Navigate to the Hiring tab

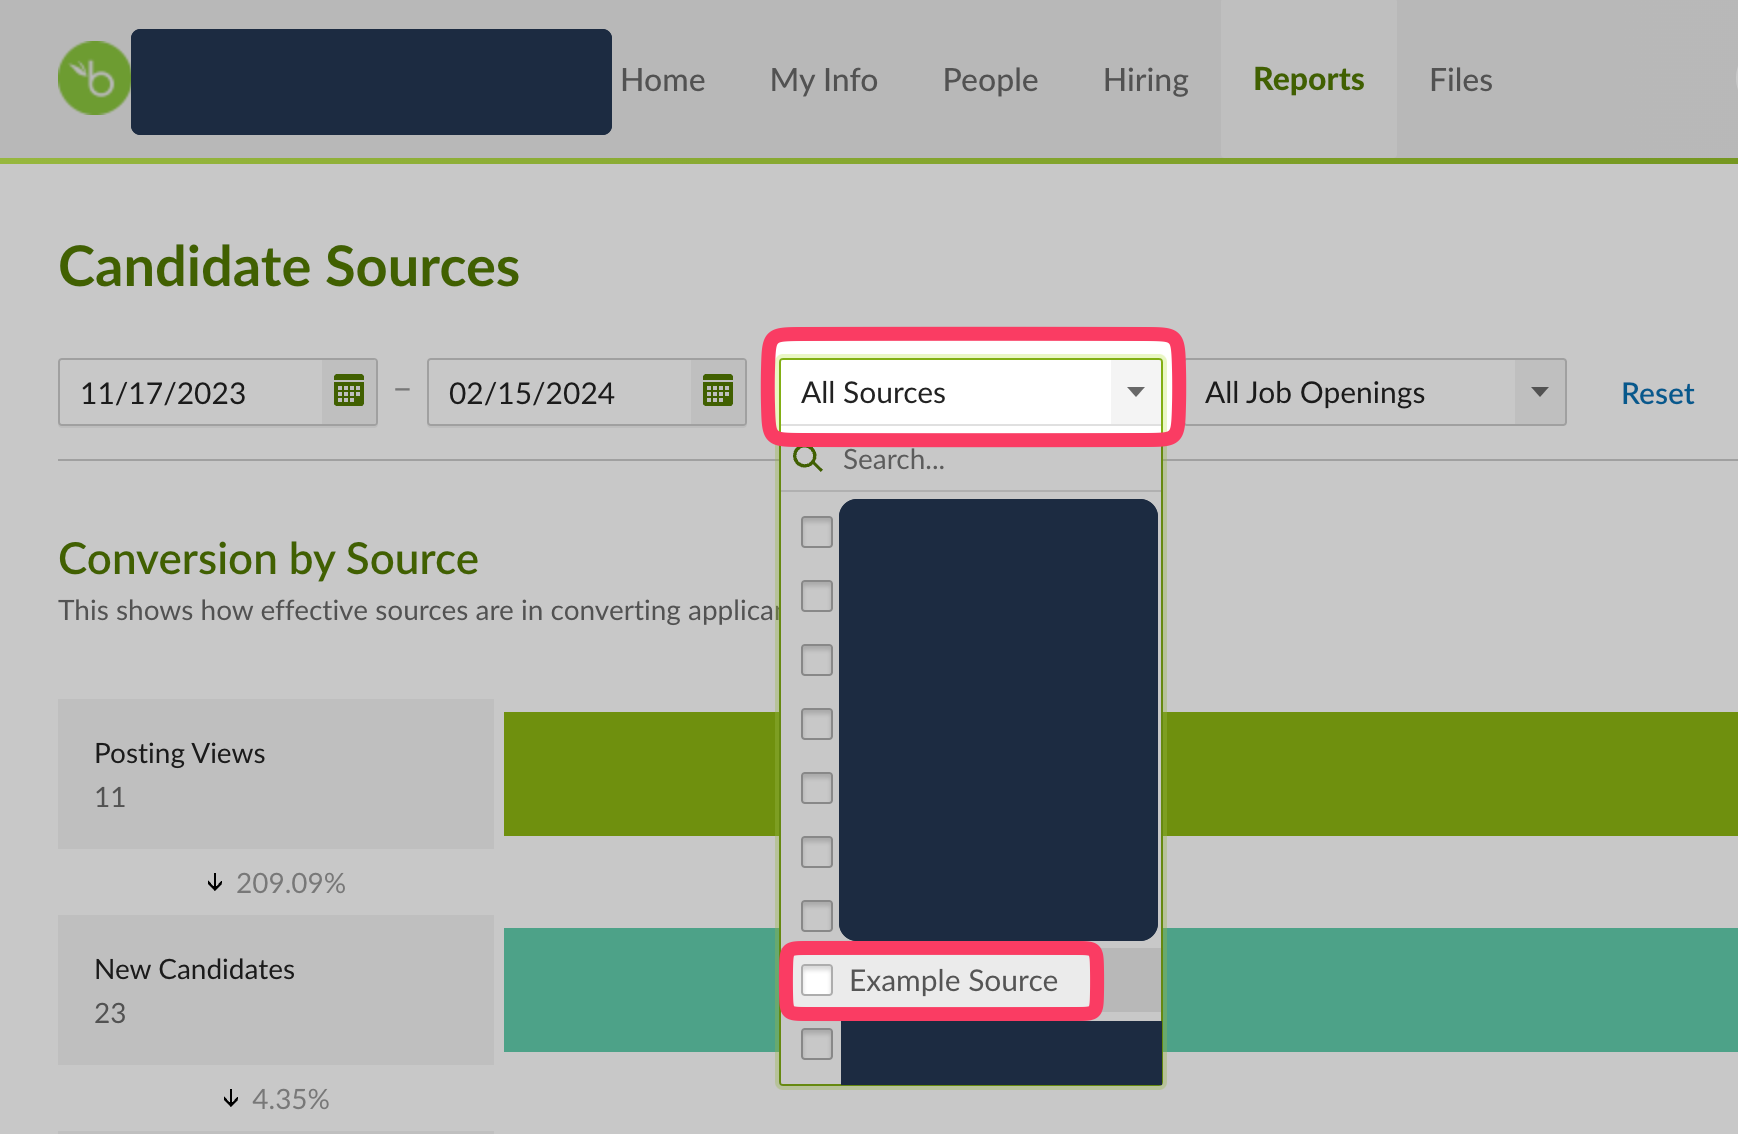click(x=1145, y=80)
